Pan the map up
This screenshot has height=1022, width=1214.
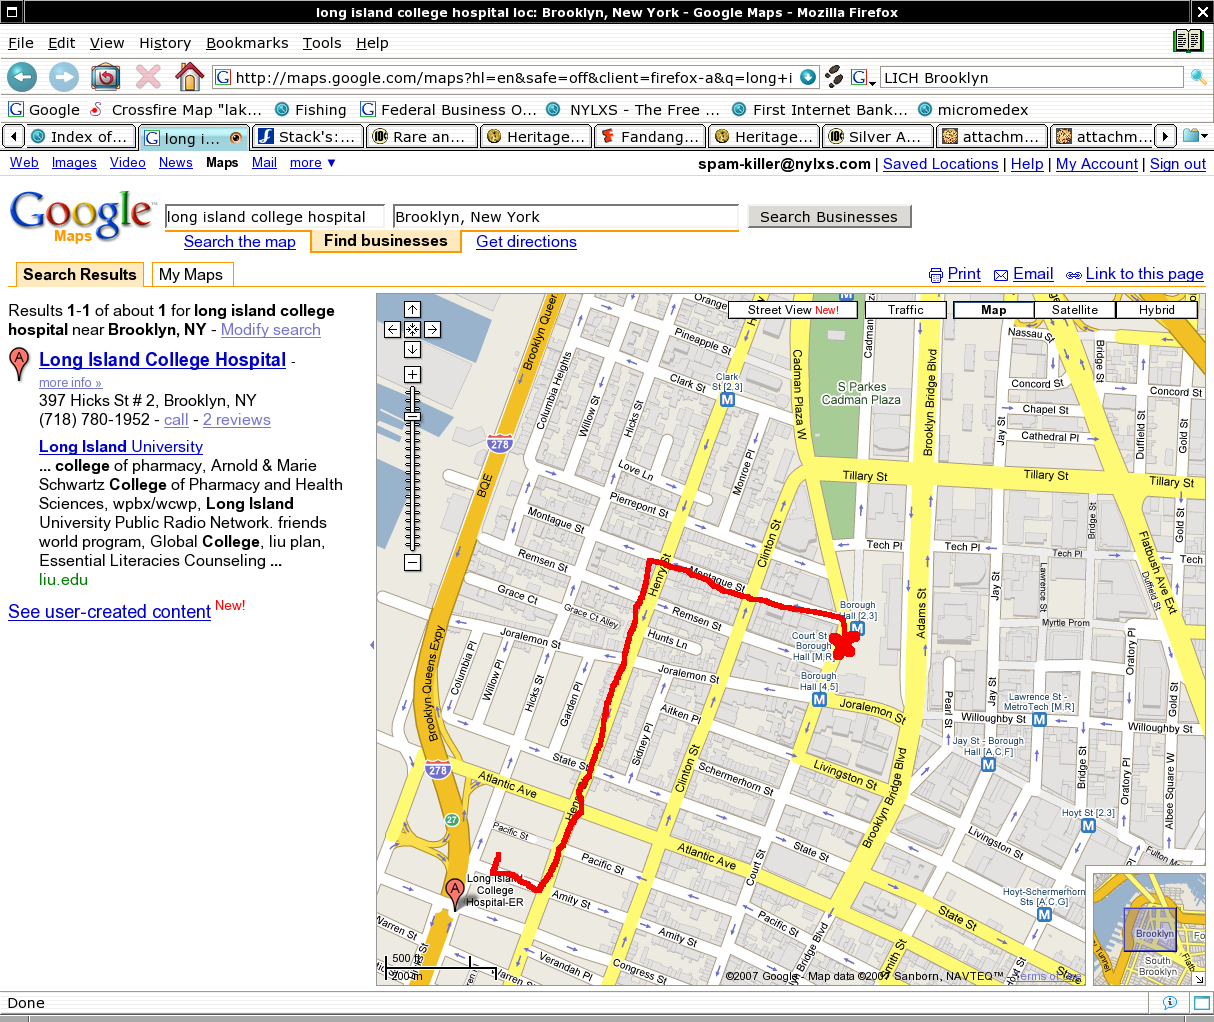(x=412, y=310)
